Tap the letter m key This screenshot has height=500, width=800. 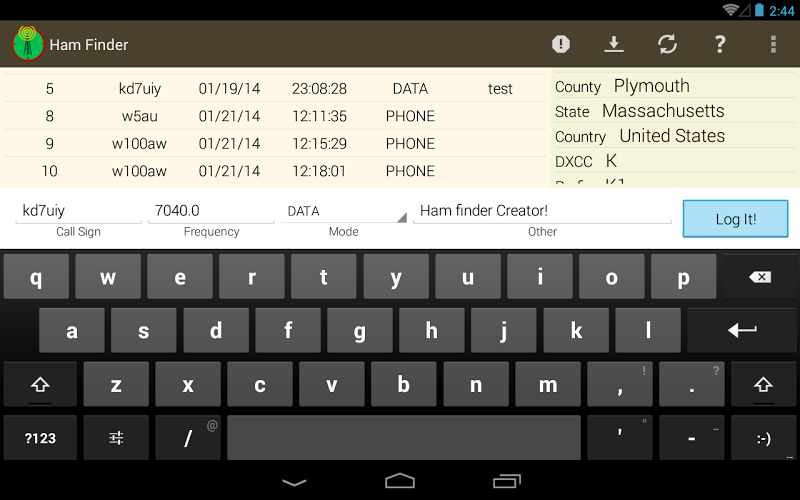[x=548, y=384]
